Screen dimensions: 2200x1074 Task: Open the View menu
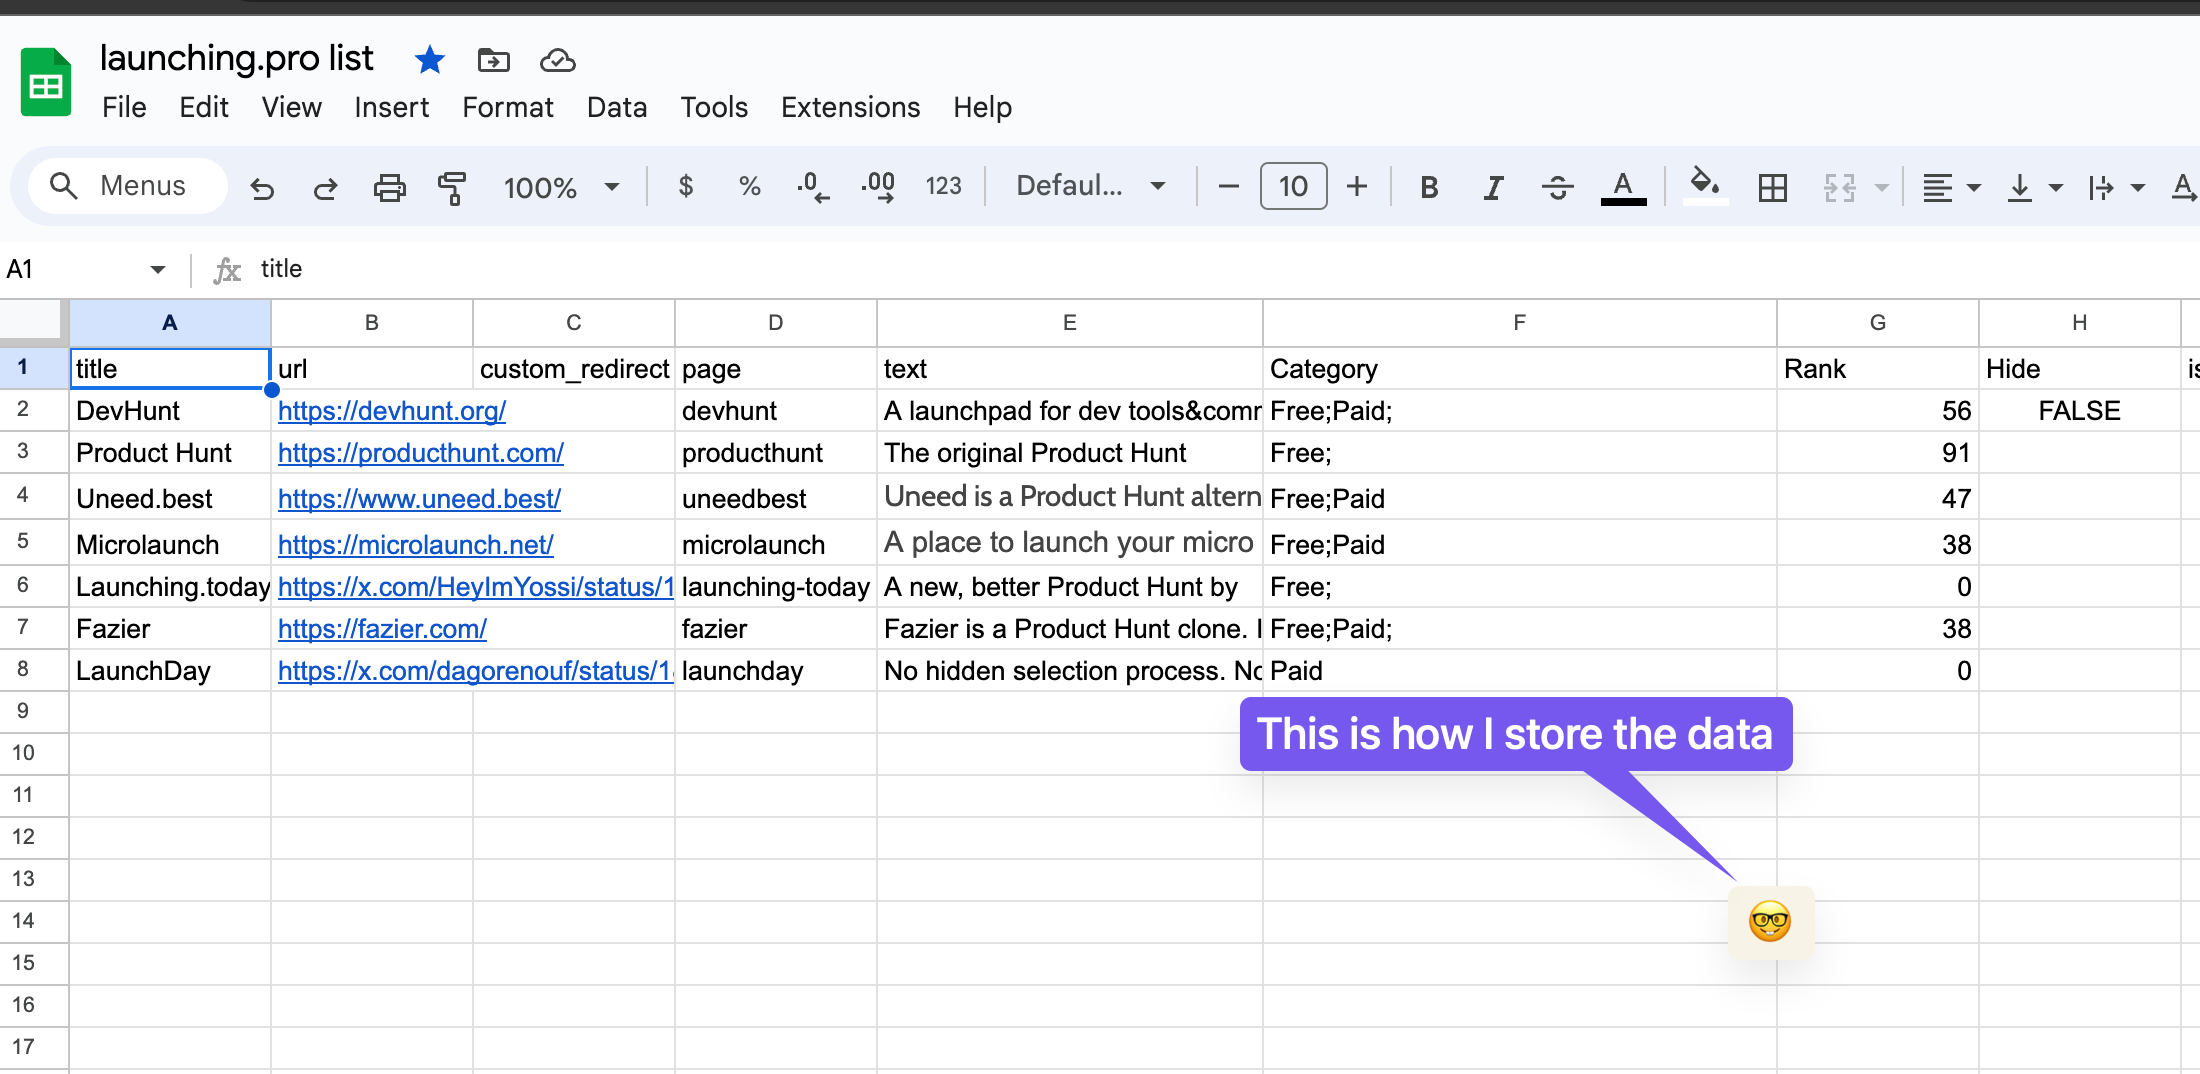291,107
